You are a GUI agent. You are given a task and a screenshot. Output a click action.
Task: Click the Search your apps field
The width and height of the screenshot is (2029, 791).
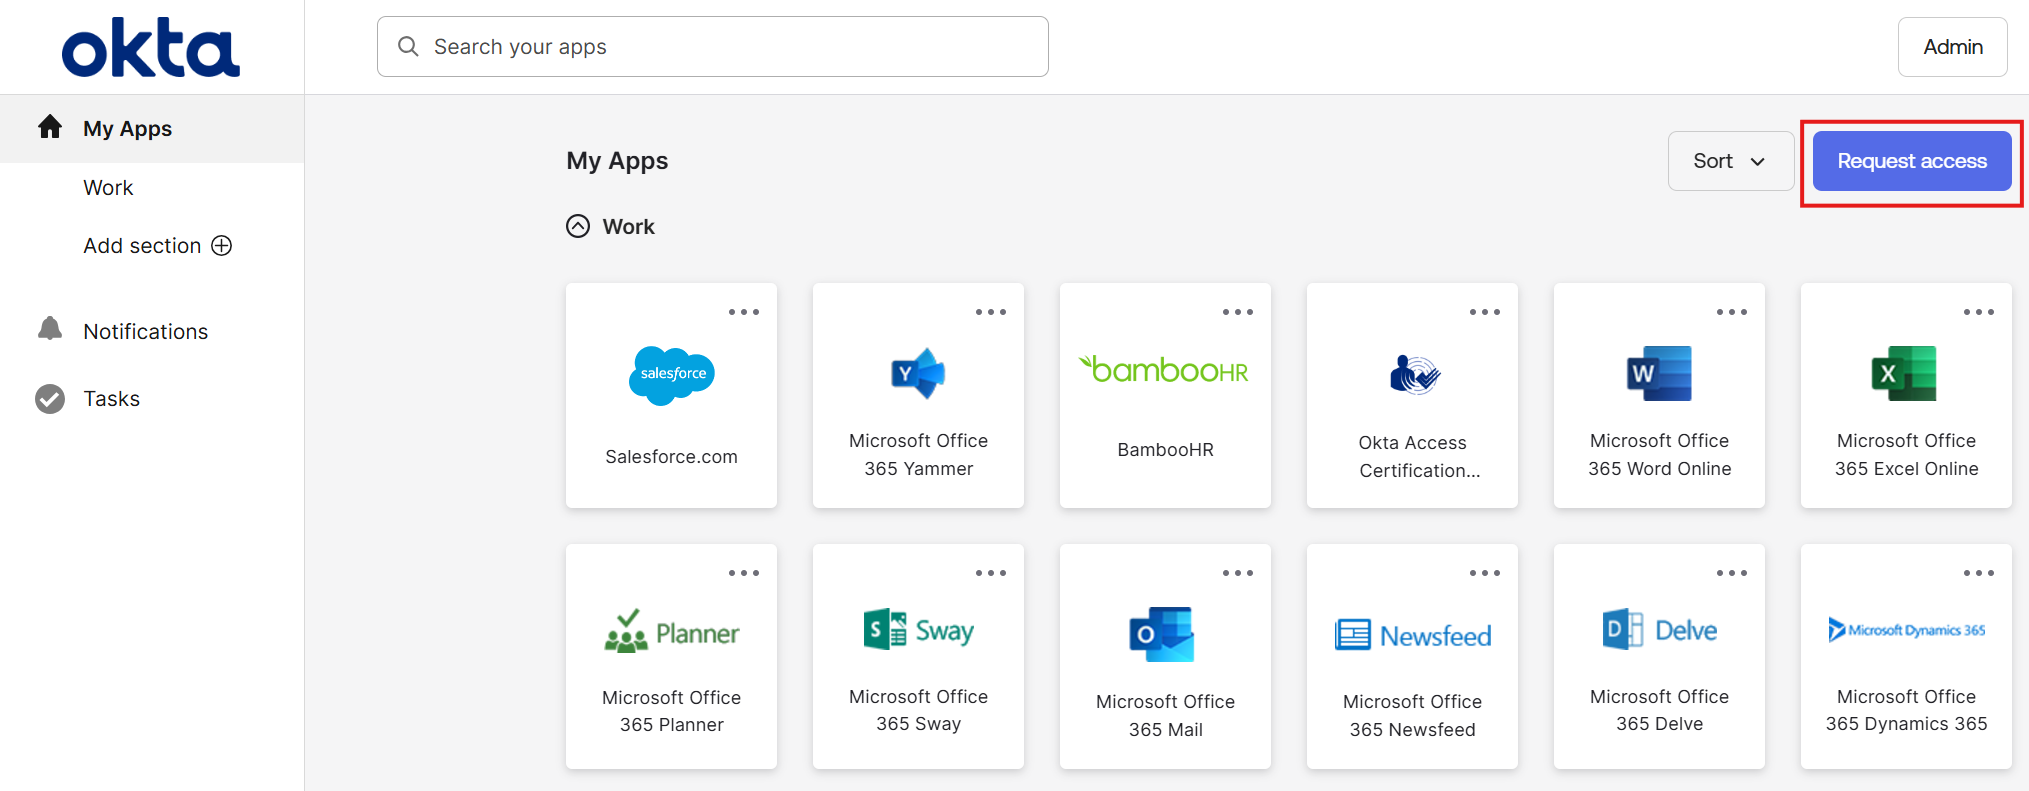[x=712, y=47]
